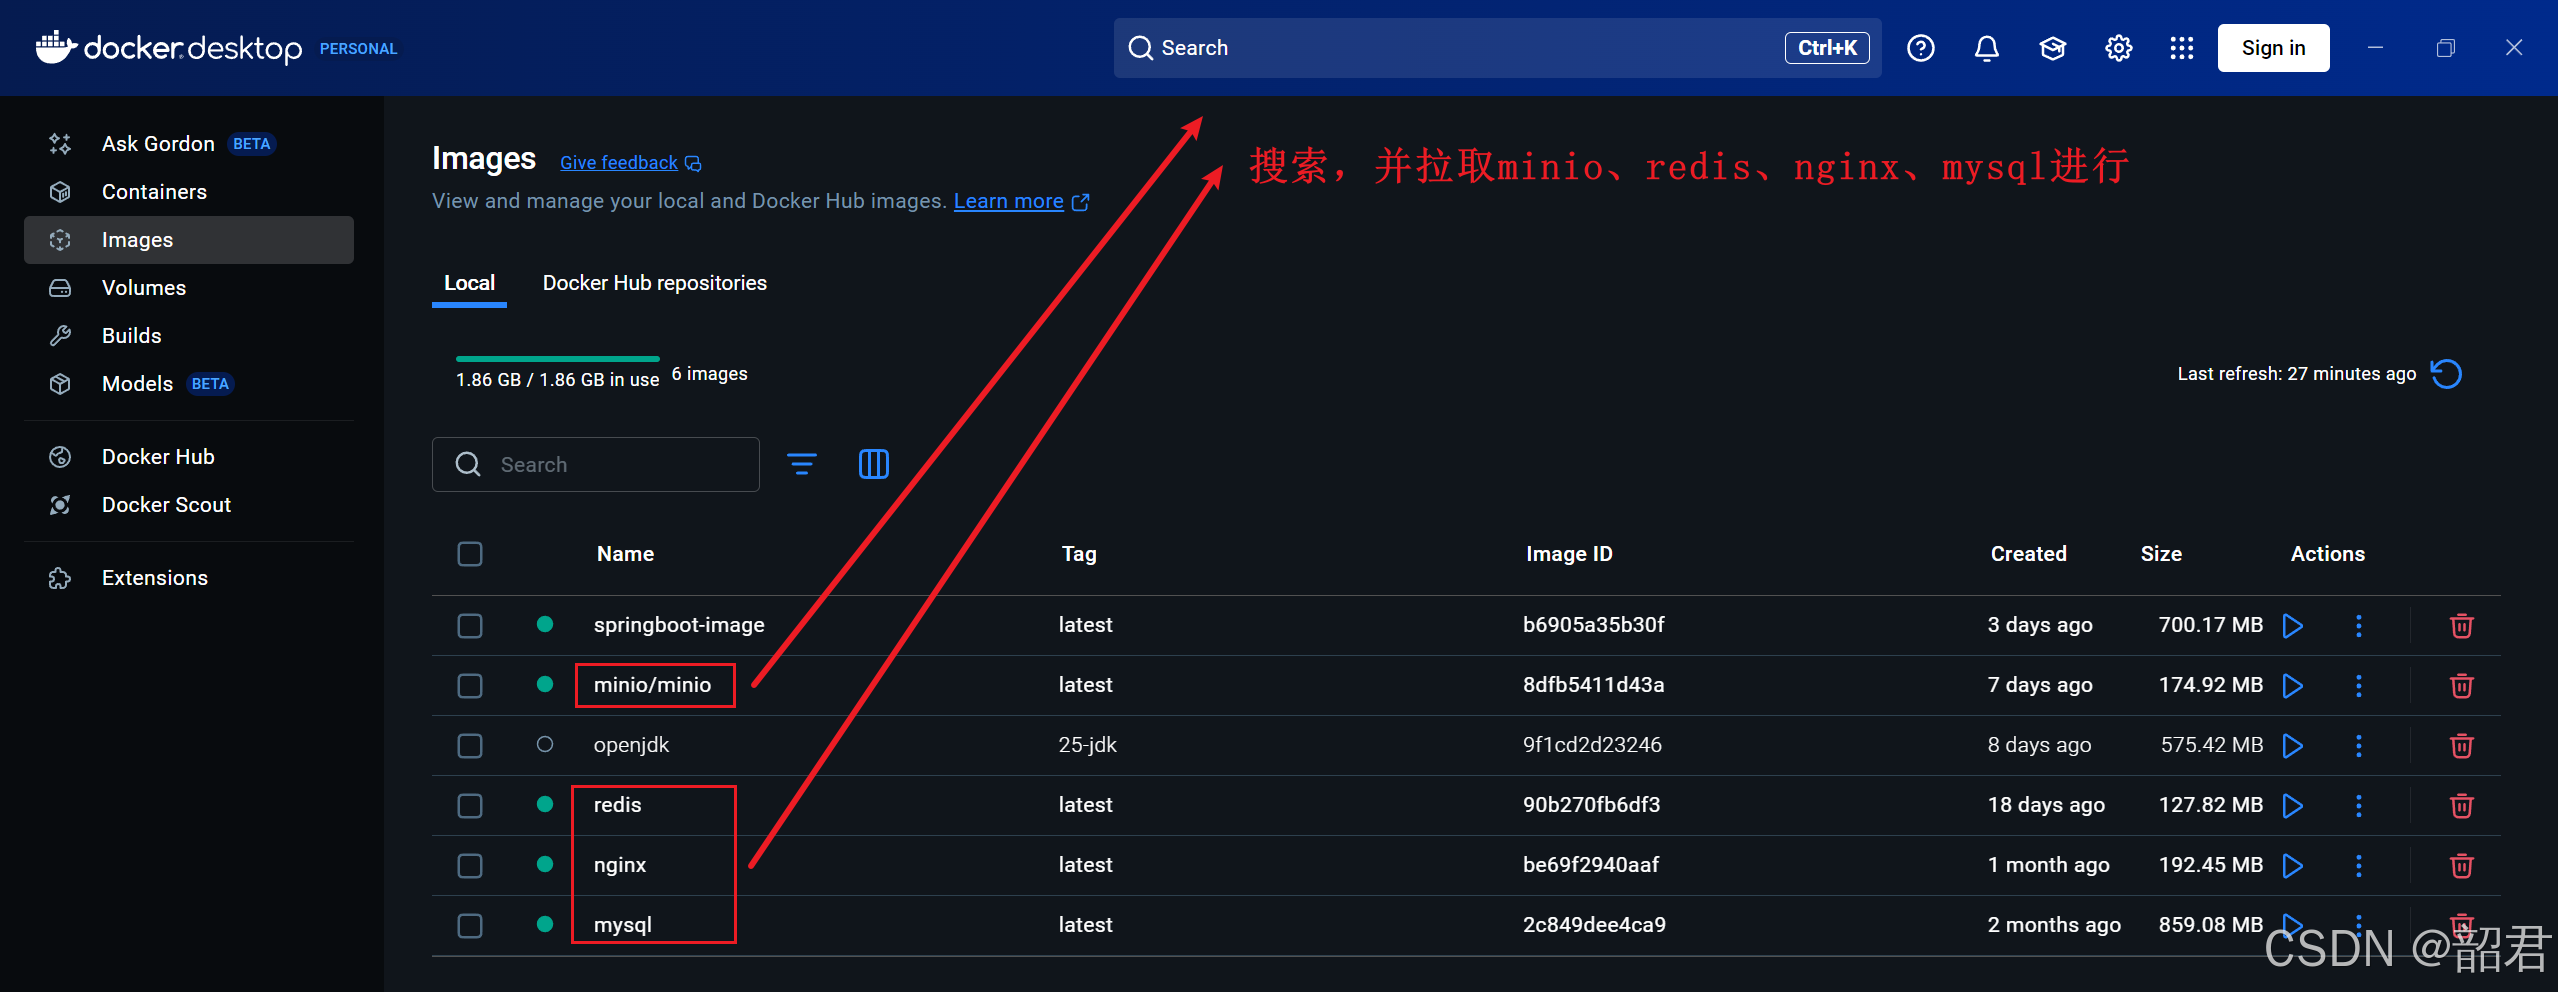Select the redis row checkbox

pos(470,806)
